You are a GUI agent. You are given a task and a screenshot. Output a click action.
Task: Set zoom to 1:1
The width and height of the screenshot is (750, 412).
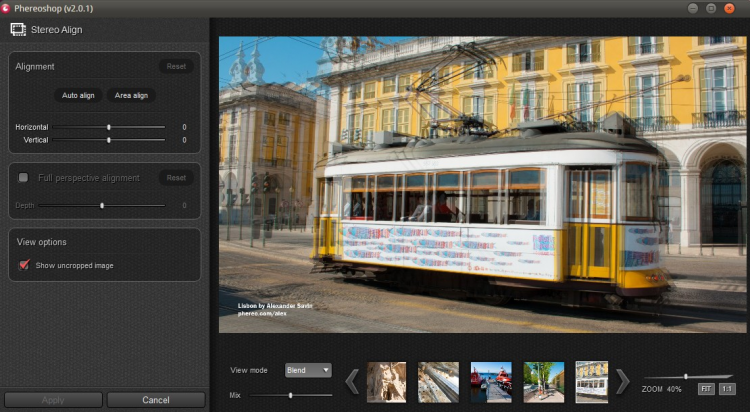click(727, 388)
